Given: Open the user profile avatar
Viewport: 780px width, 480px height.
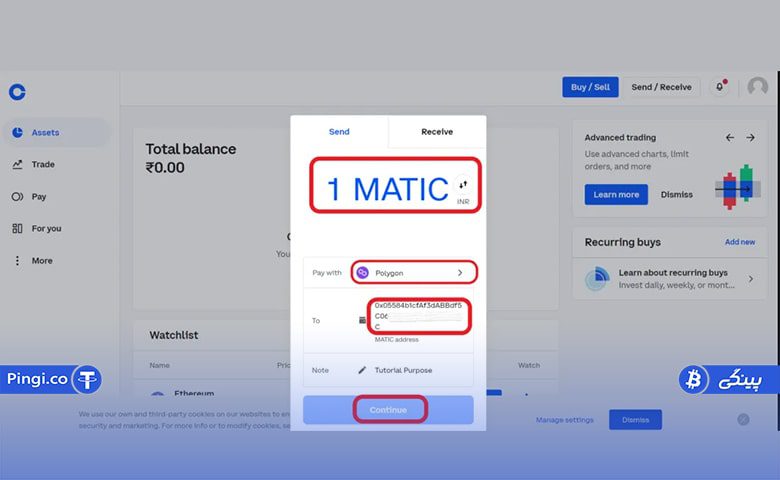Looking at the screenshot, I should 757,87.
